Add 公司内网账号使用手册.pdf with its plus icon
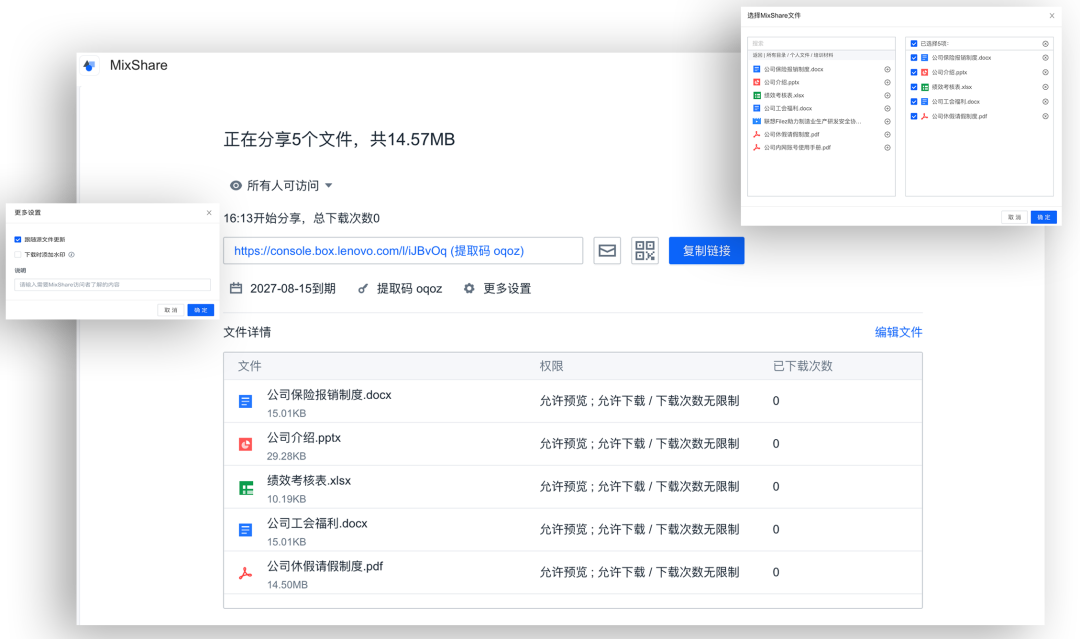This screenshot has width=1080, height=639. 887,148
